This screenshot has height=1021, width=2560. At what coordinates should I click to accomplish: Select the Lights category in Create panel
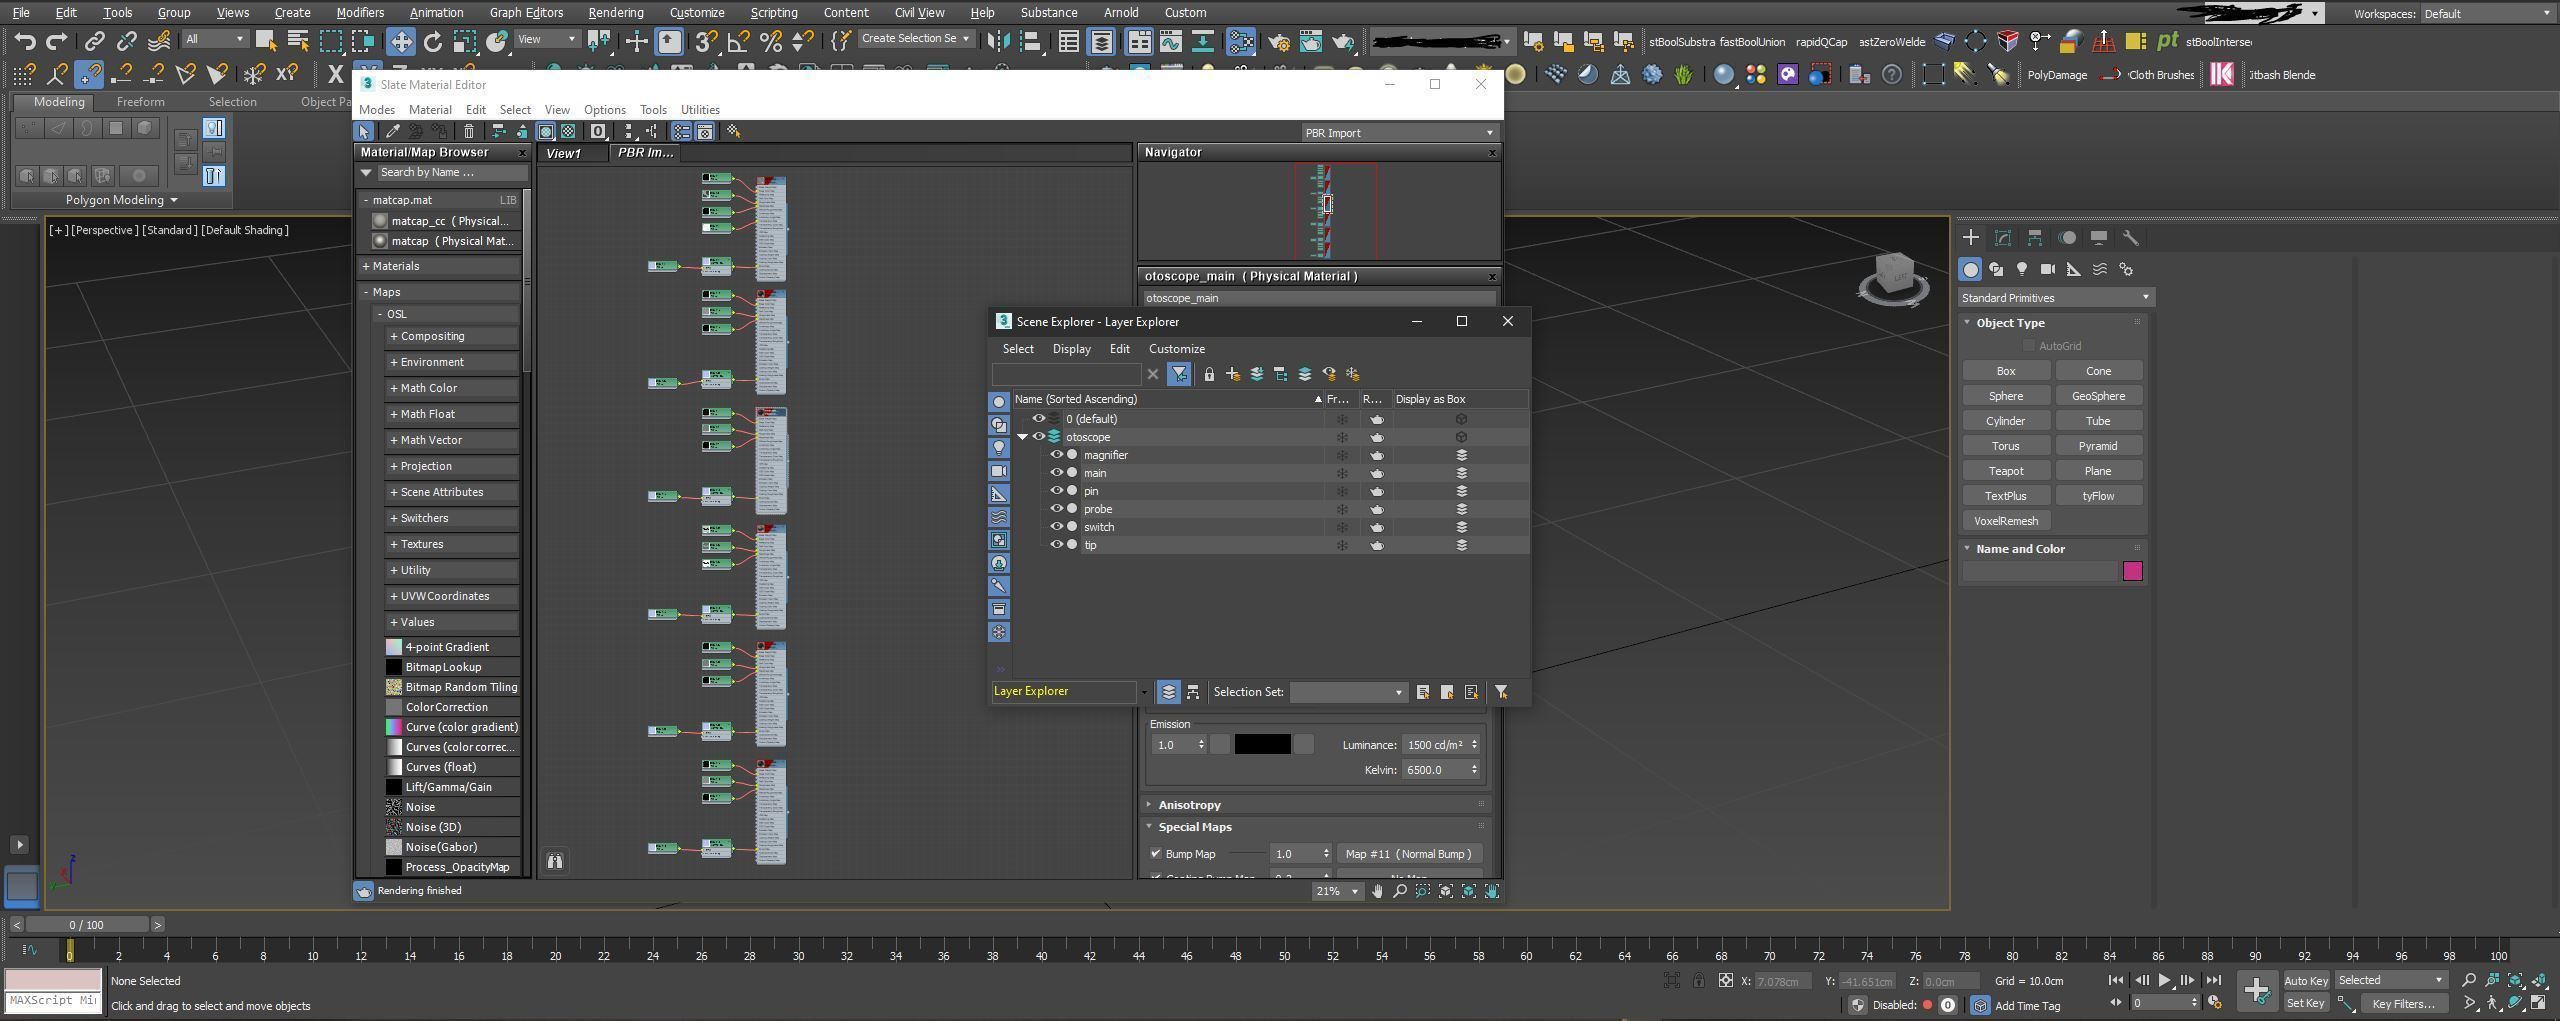pos(2022,269)
